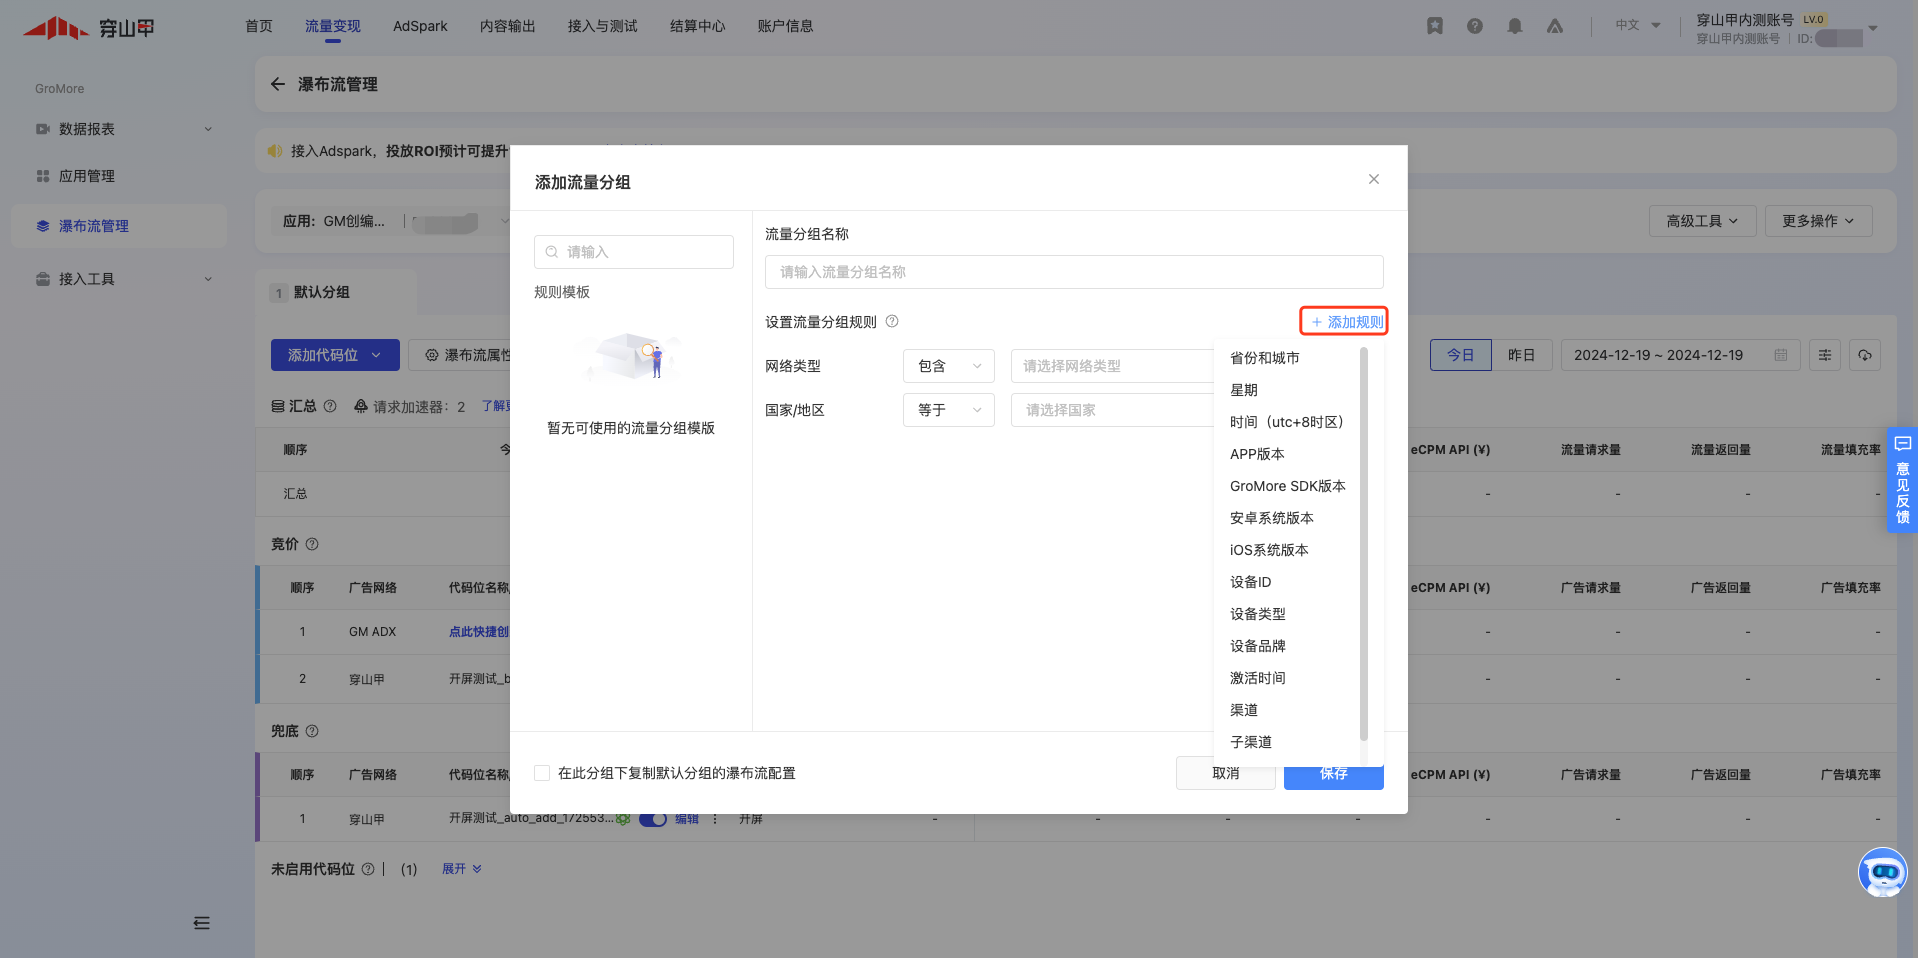Enable 在此分组下复制默认分组的瀑布流配置 checkbox
The height and width of the screenshot is (958, 1918).
[x=542, y=773]
